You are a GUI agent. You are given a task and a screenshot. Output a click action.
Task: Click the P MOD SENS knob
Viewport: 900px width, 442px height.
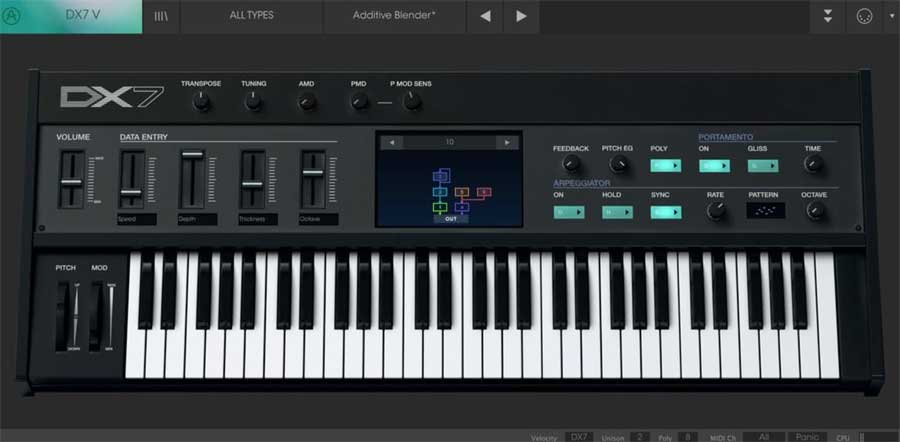(412, 102)
